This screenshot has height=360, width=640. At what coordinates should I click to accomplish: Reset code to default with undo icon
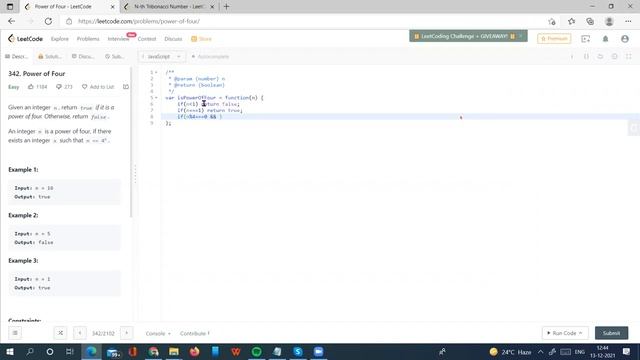point(600,56)
